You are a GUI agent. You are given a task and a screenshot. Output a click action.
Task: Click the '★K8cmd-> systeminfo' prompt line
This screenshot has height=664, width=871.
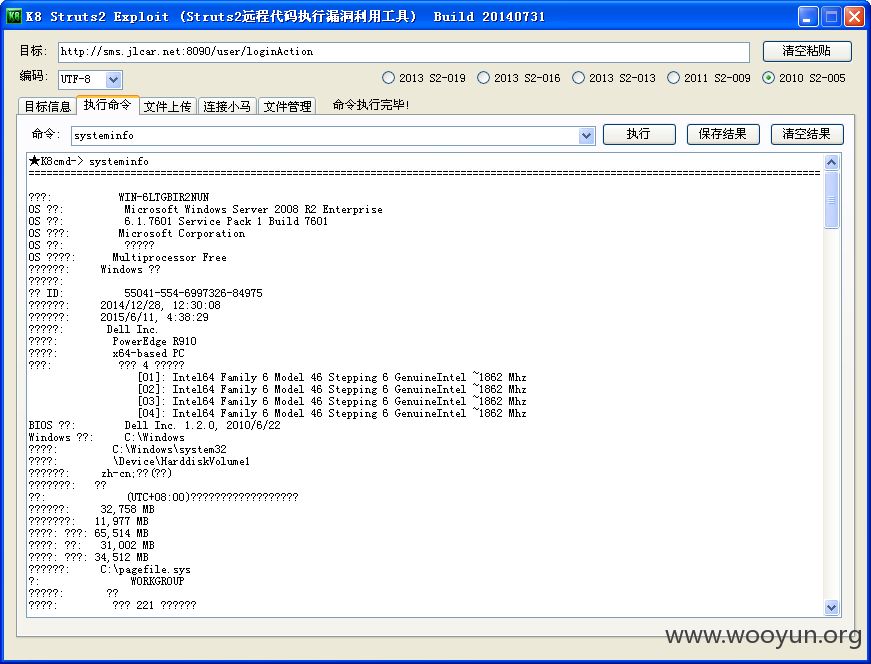coord(89,162)
